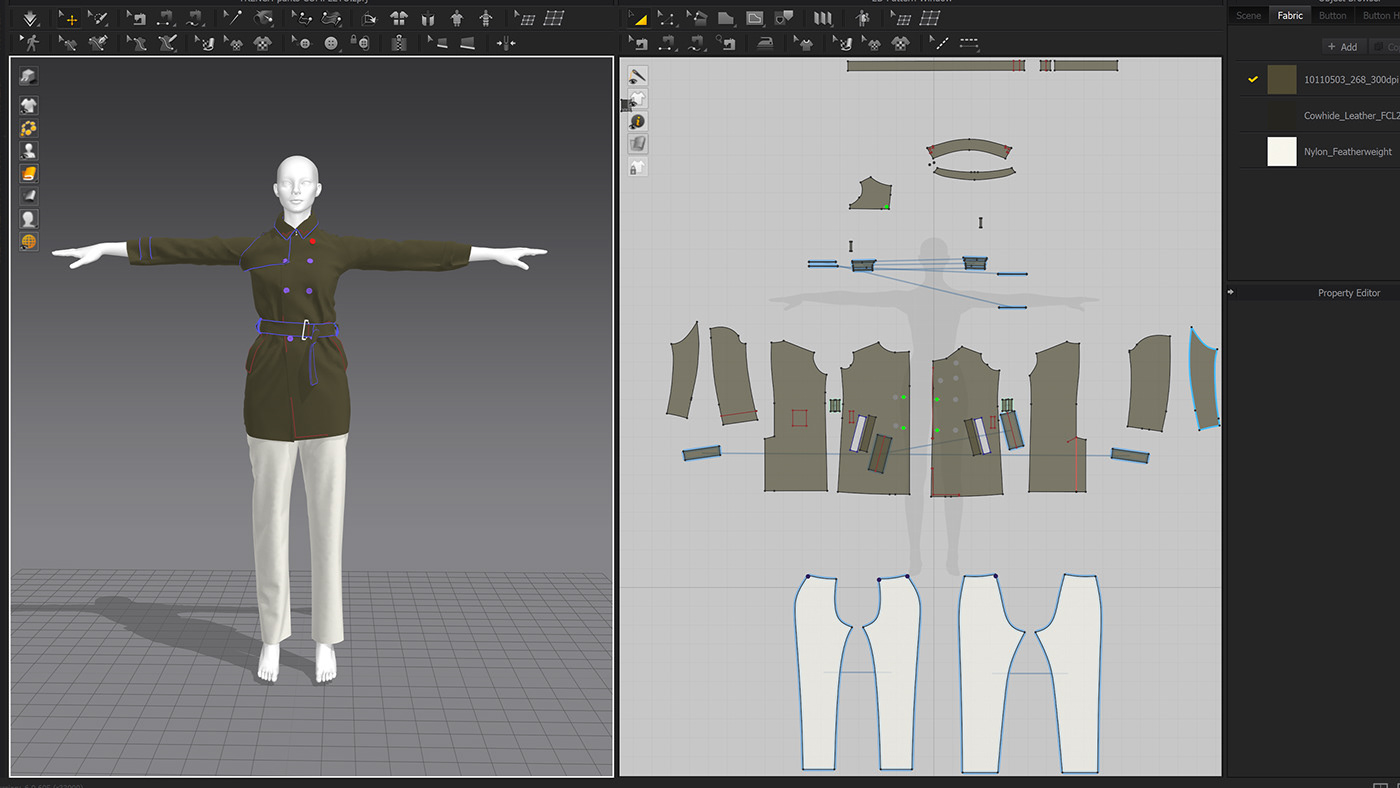Select the Select/Move tool in 3D toolbar
This screenshot has width=1400, height=788.
(x=70, y=18)
